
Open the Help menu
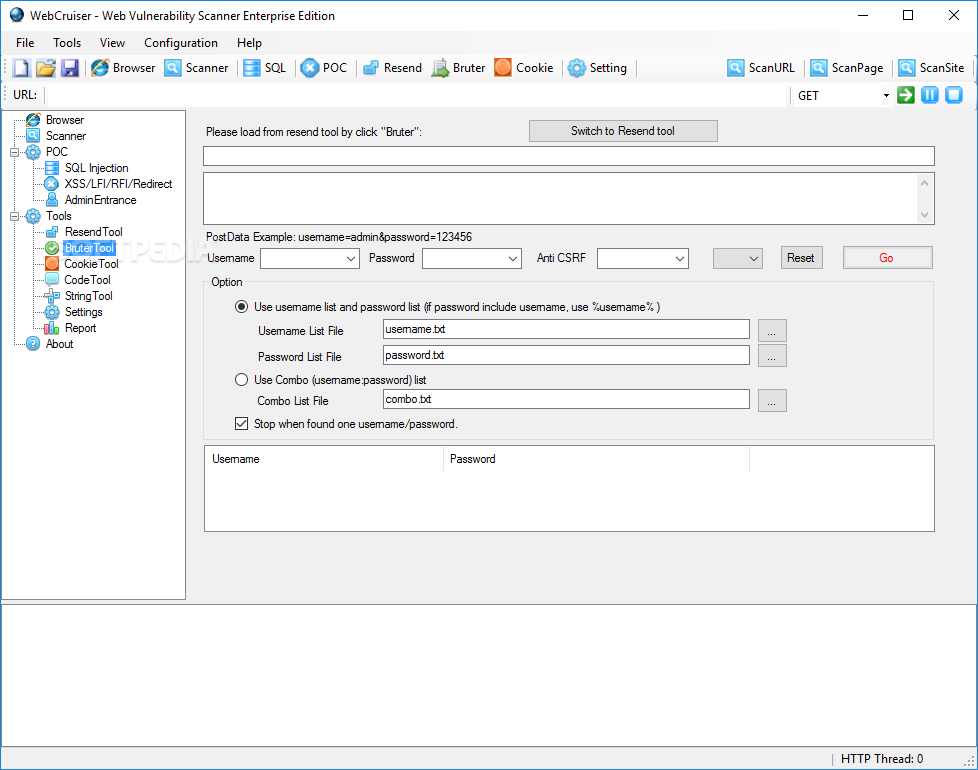coord(249,43)
